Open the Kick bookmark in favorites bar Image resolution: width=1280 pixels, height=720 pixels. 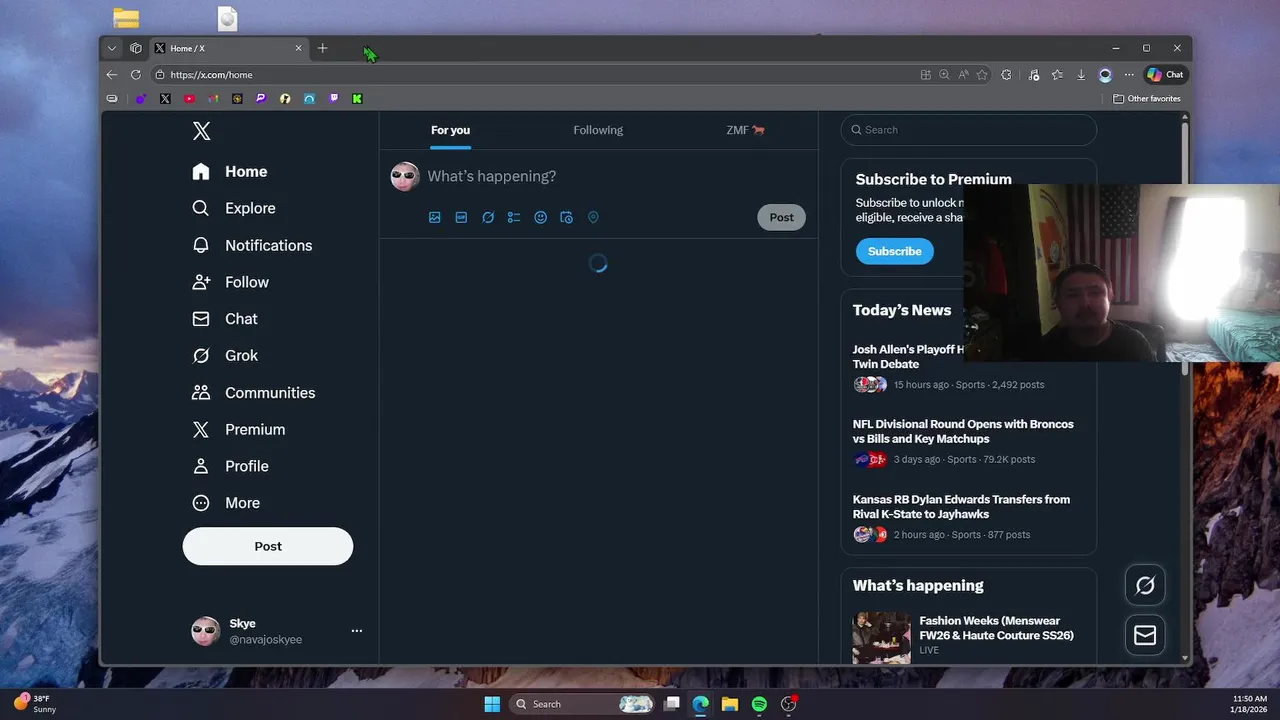pos(357,99)
